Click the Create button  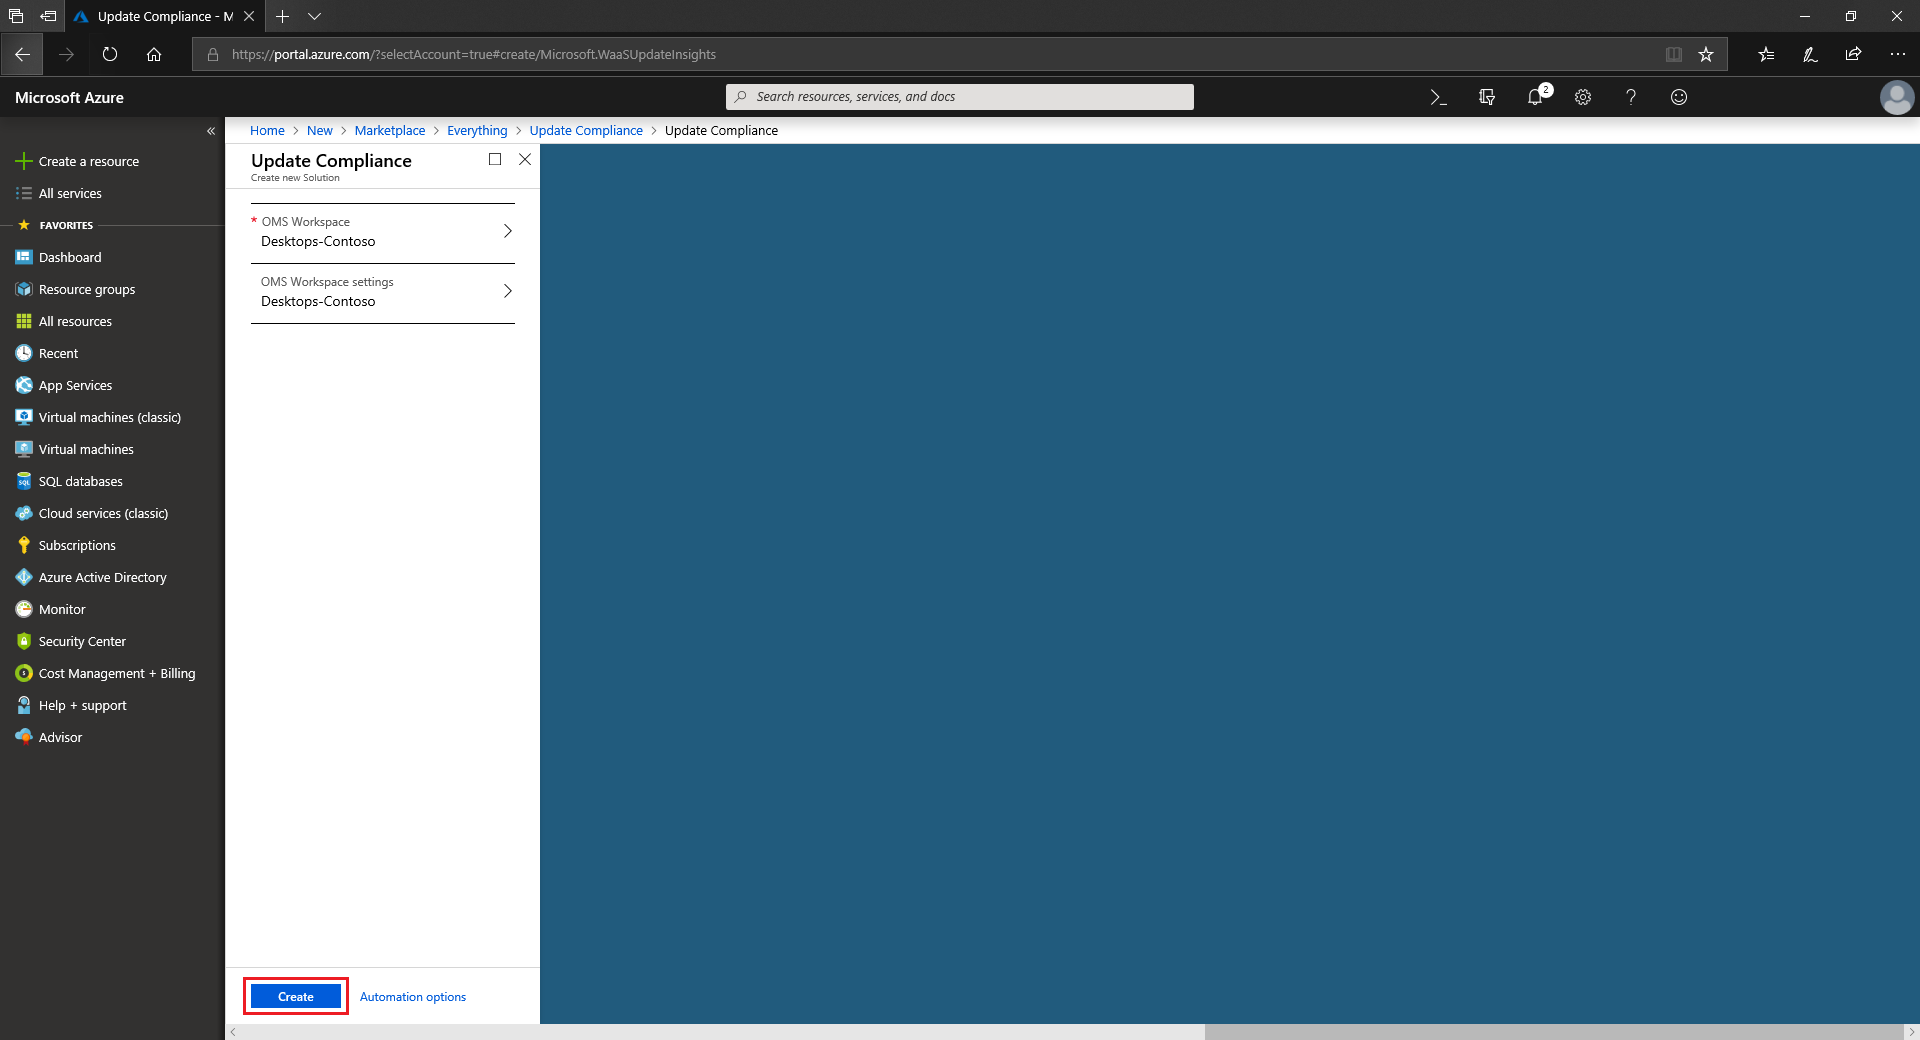[x=296, y=996]
